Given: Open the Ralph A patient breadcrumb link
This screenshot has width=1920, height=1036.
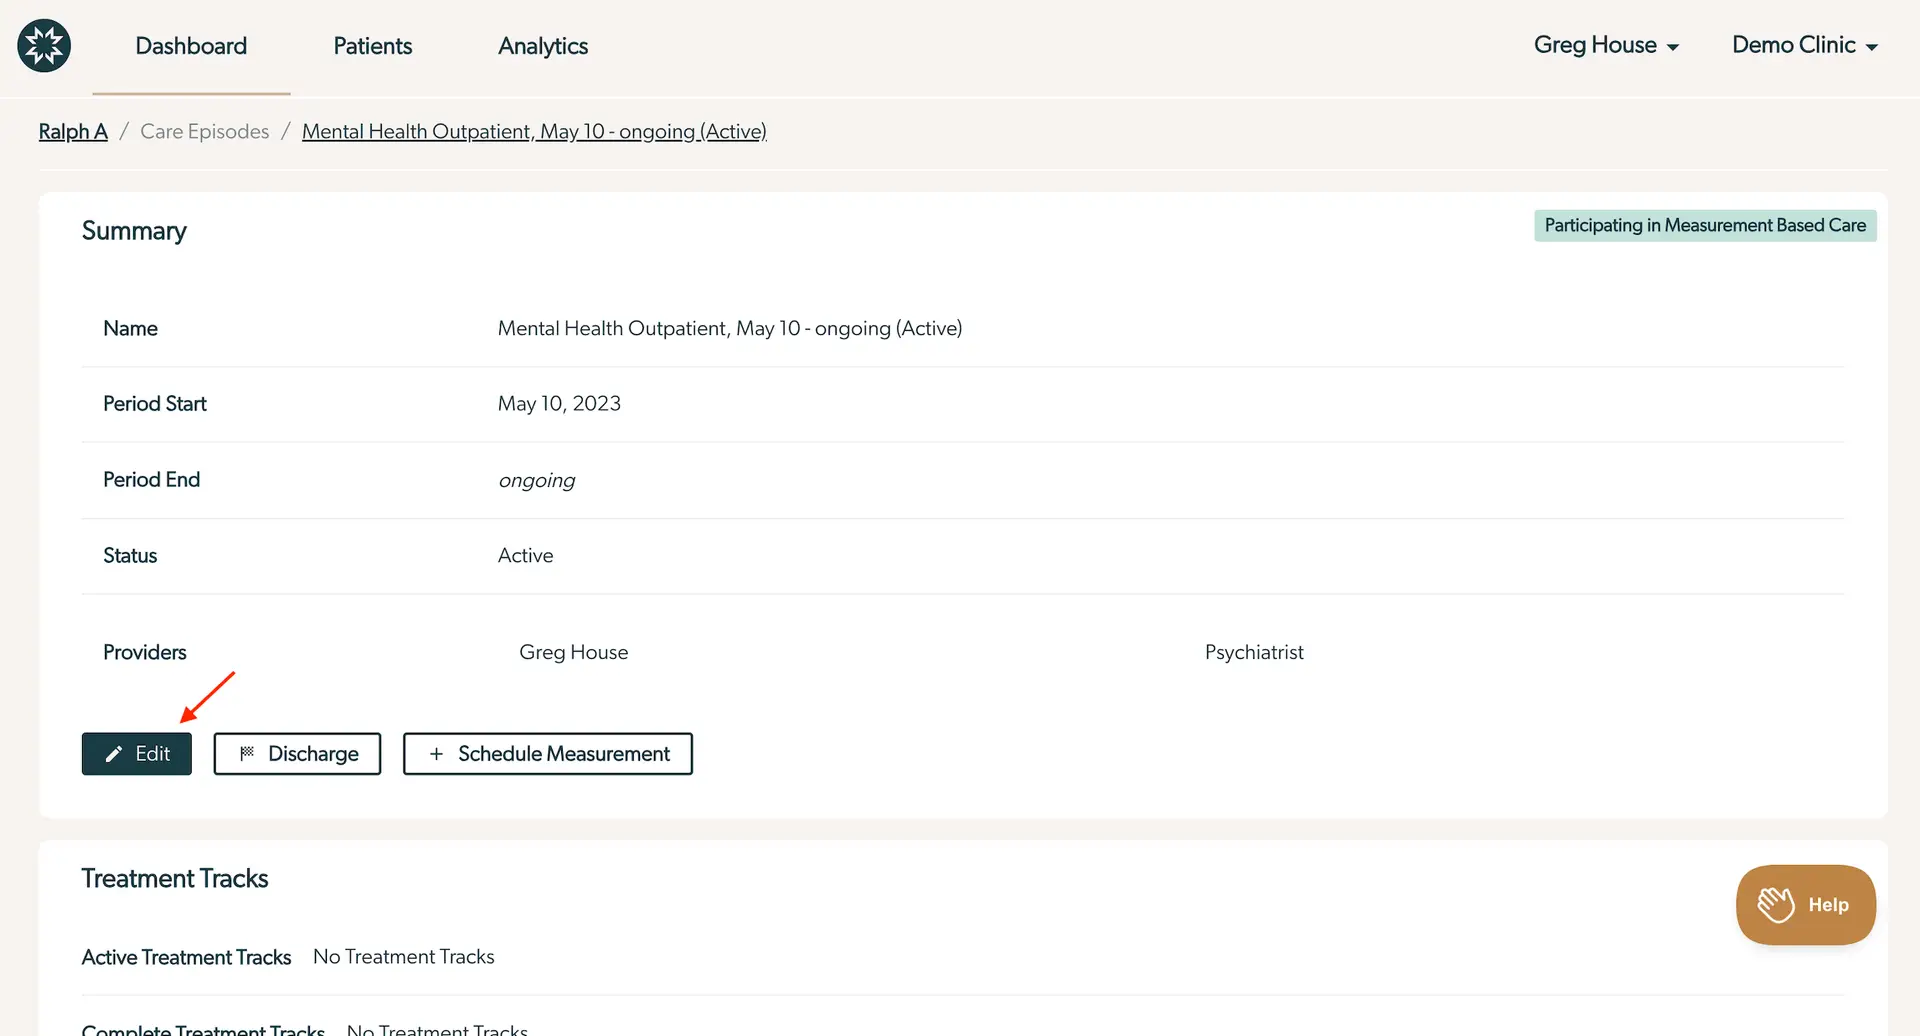Looking at the screenshot, I should pyautogui.click(x=72, y=131).
